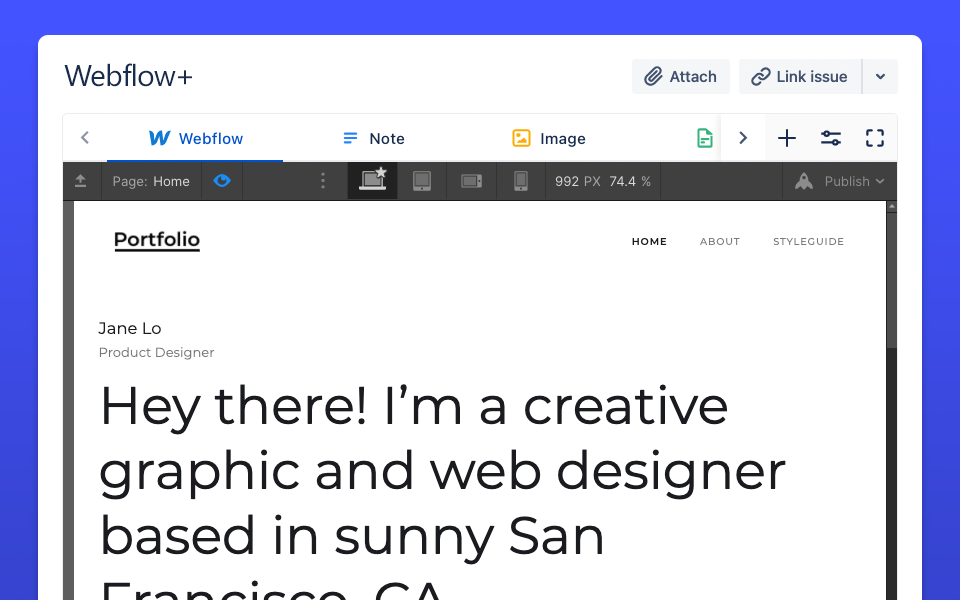Image resolution: width=960 pixels, height=600 pixels.
Task: Select the tablet breakpoint icon
Action: pyautogui.click(x=422, y=181)
